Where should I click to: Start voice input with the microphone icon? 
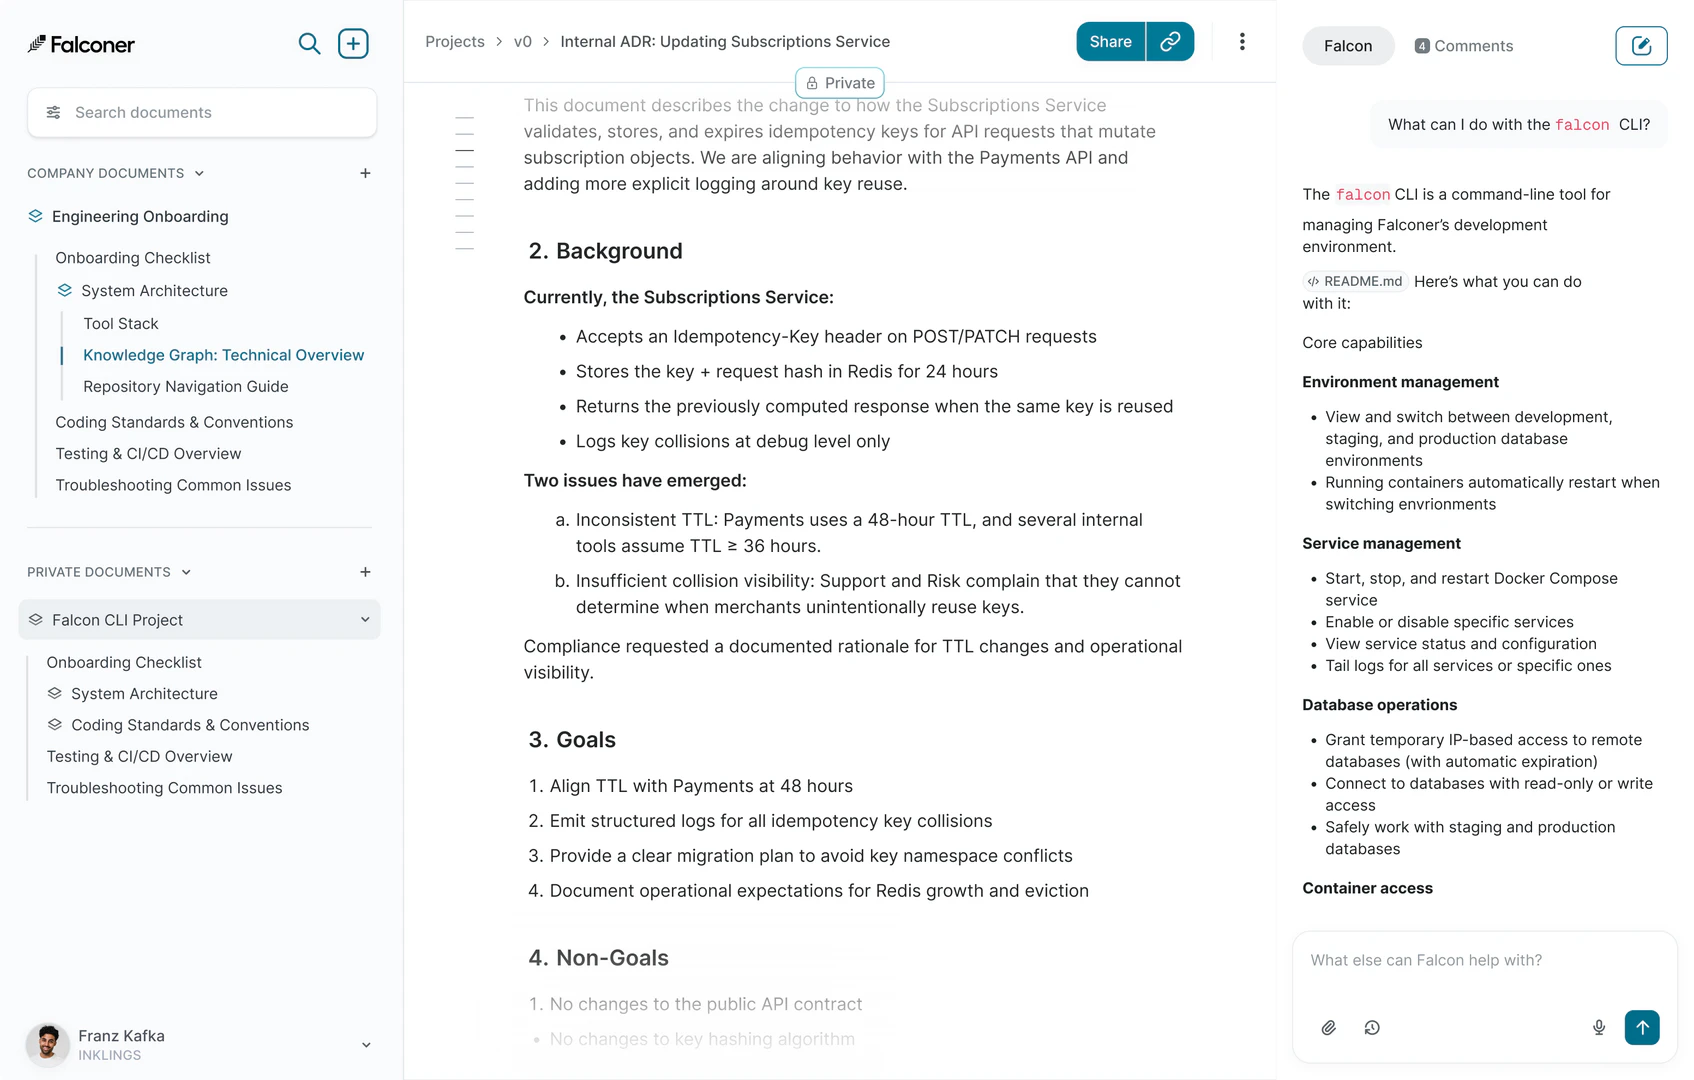click(x=1598, y=1027)
